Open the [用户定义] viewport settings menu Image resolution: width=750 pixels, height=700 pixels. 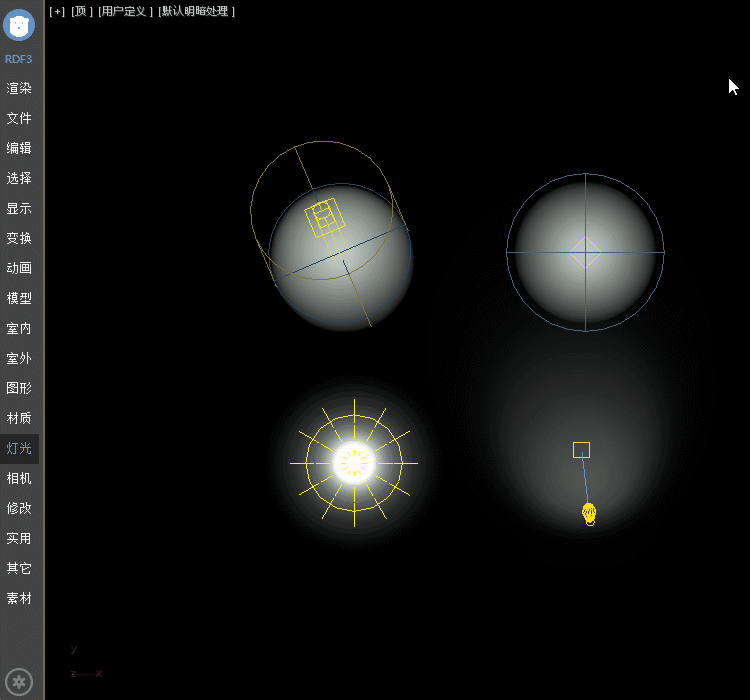126,11
